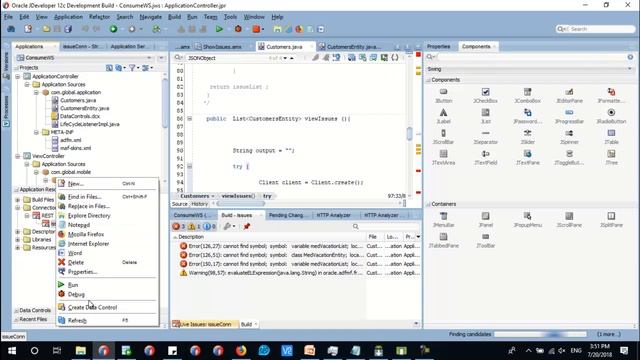Switch to the Properties tab
Screen dimensions: 640x360
coord(438,47)
